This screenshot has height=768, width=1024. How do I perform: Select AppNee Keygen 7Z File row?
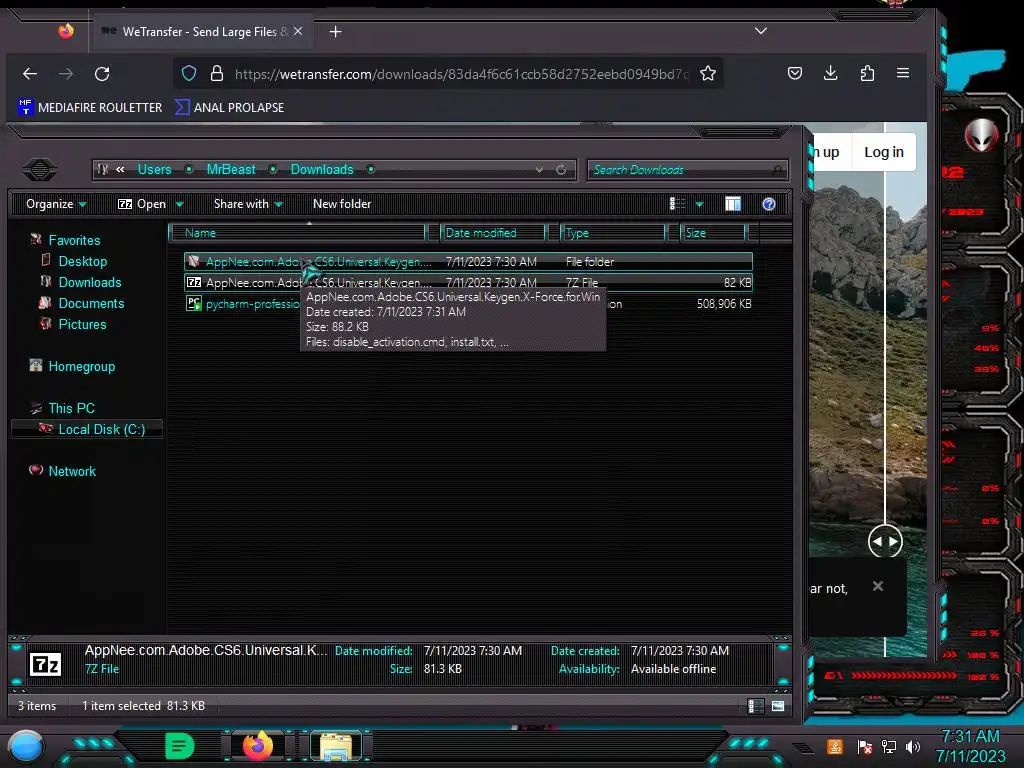coord(468,283)
